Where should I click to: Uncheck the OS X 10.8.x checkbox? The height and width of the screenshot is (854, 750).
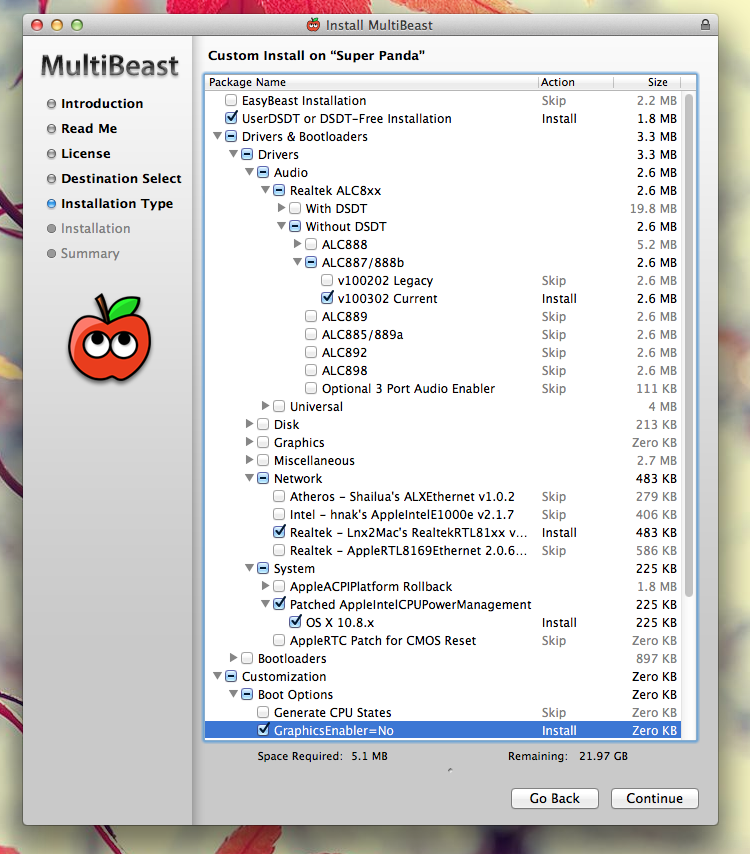pos(295,621)
